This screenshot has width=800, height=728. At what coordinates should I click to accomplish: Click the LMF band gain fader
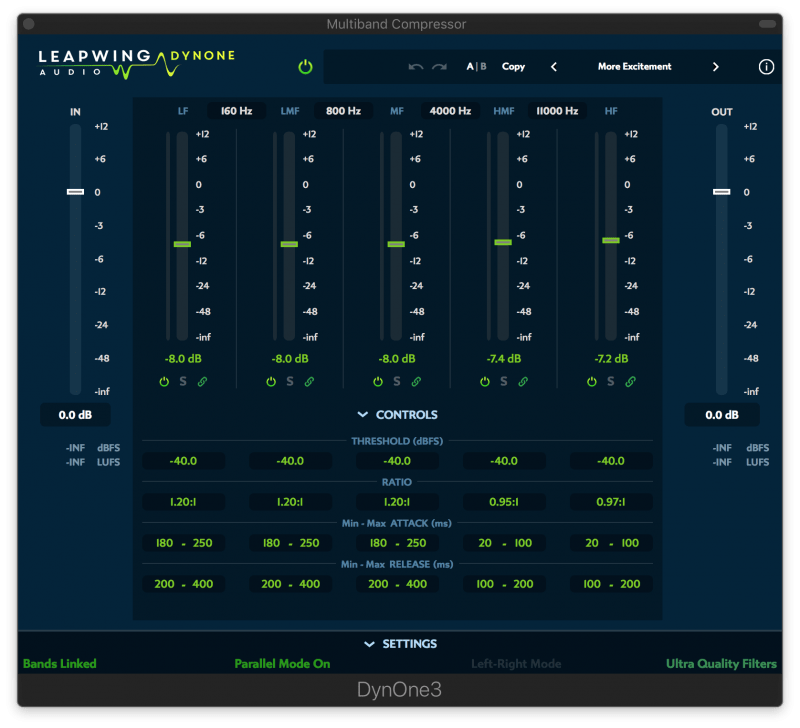(x=289, y=244)
